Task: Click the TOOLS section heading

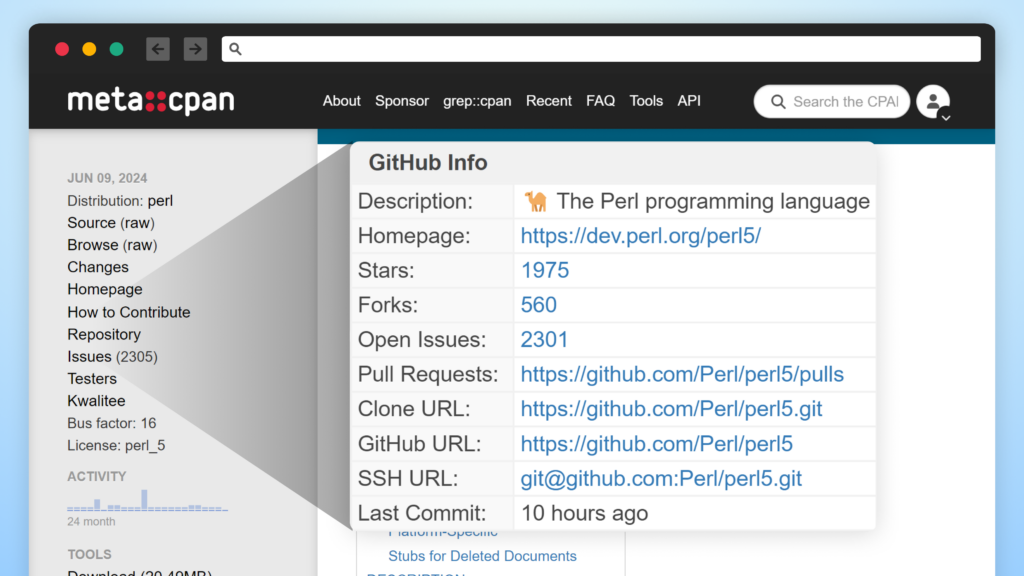Action: 89,554
